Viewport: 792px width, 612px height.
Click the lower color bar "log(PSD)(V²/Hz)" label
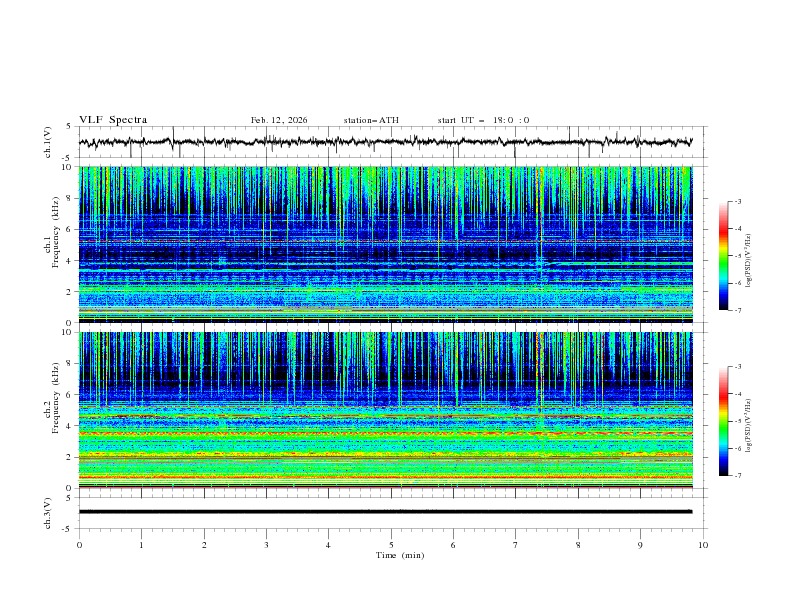pos(749,426)
